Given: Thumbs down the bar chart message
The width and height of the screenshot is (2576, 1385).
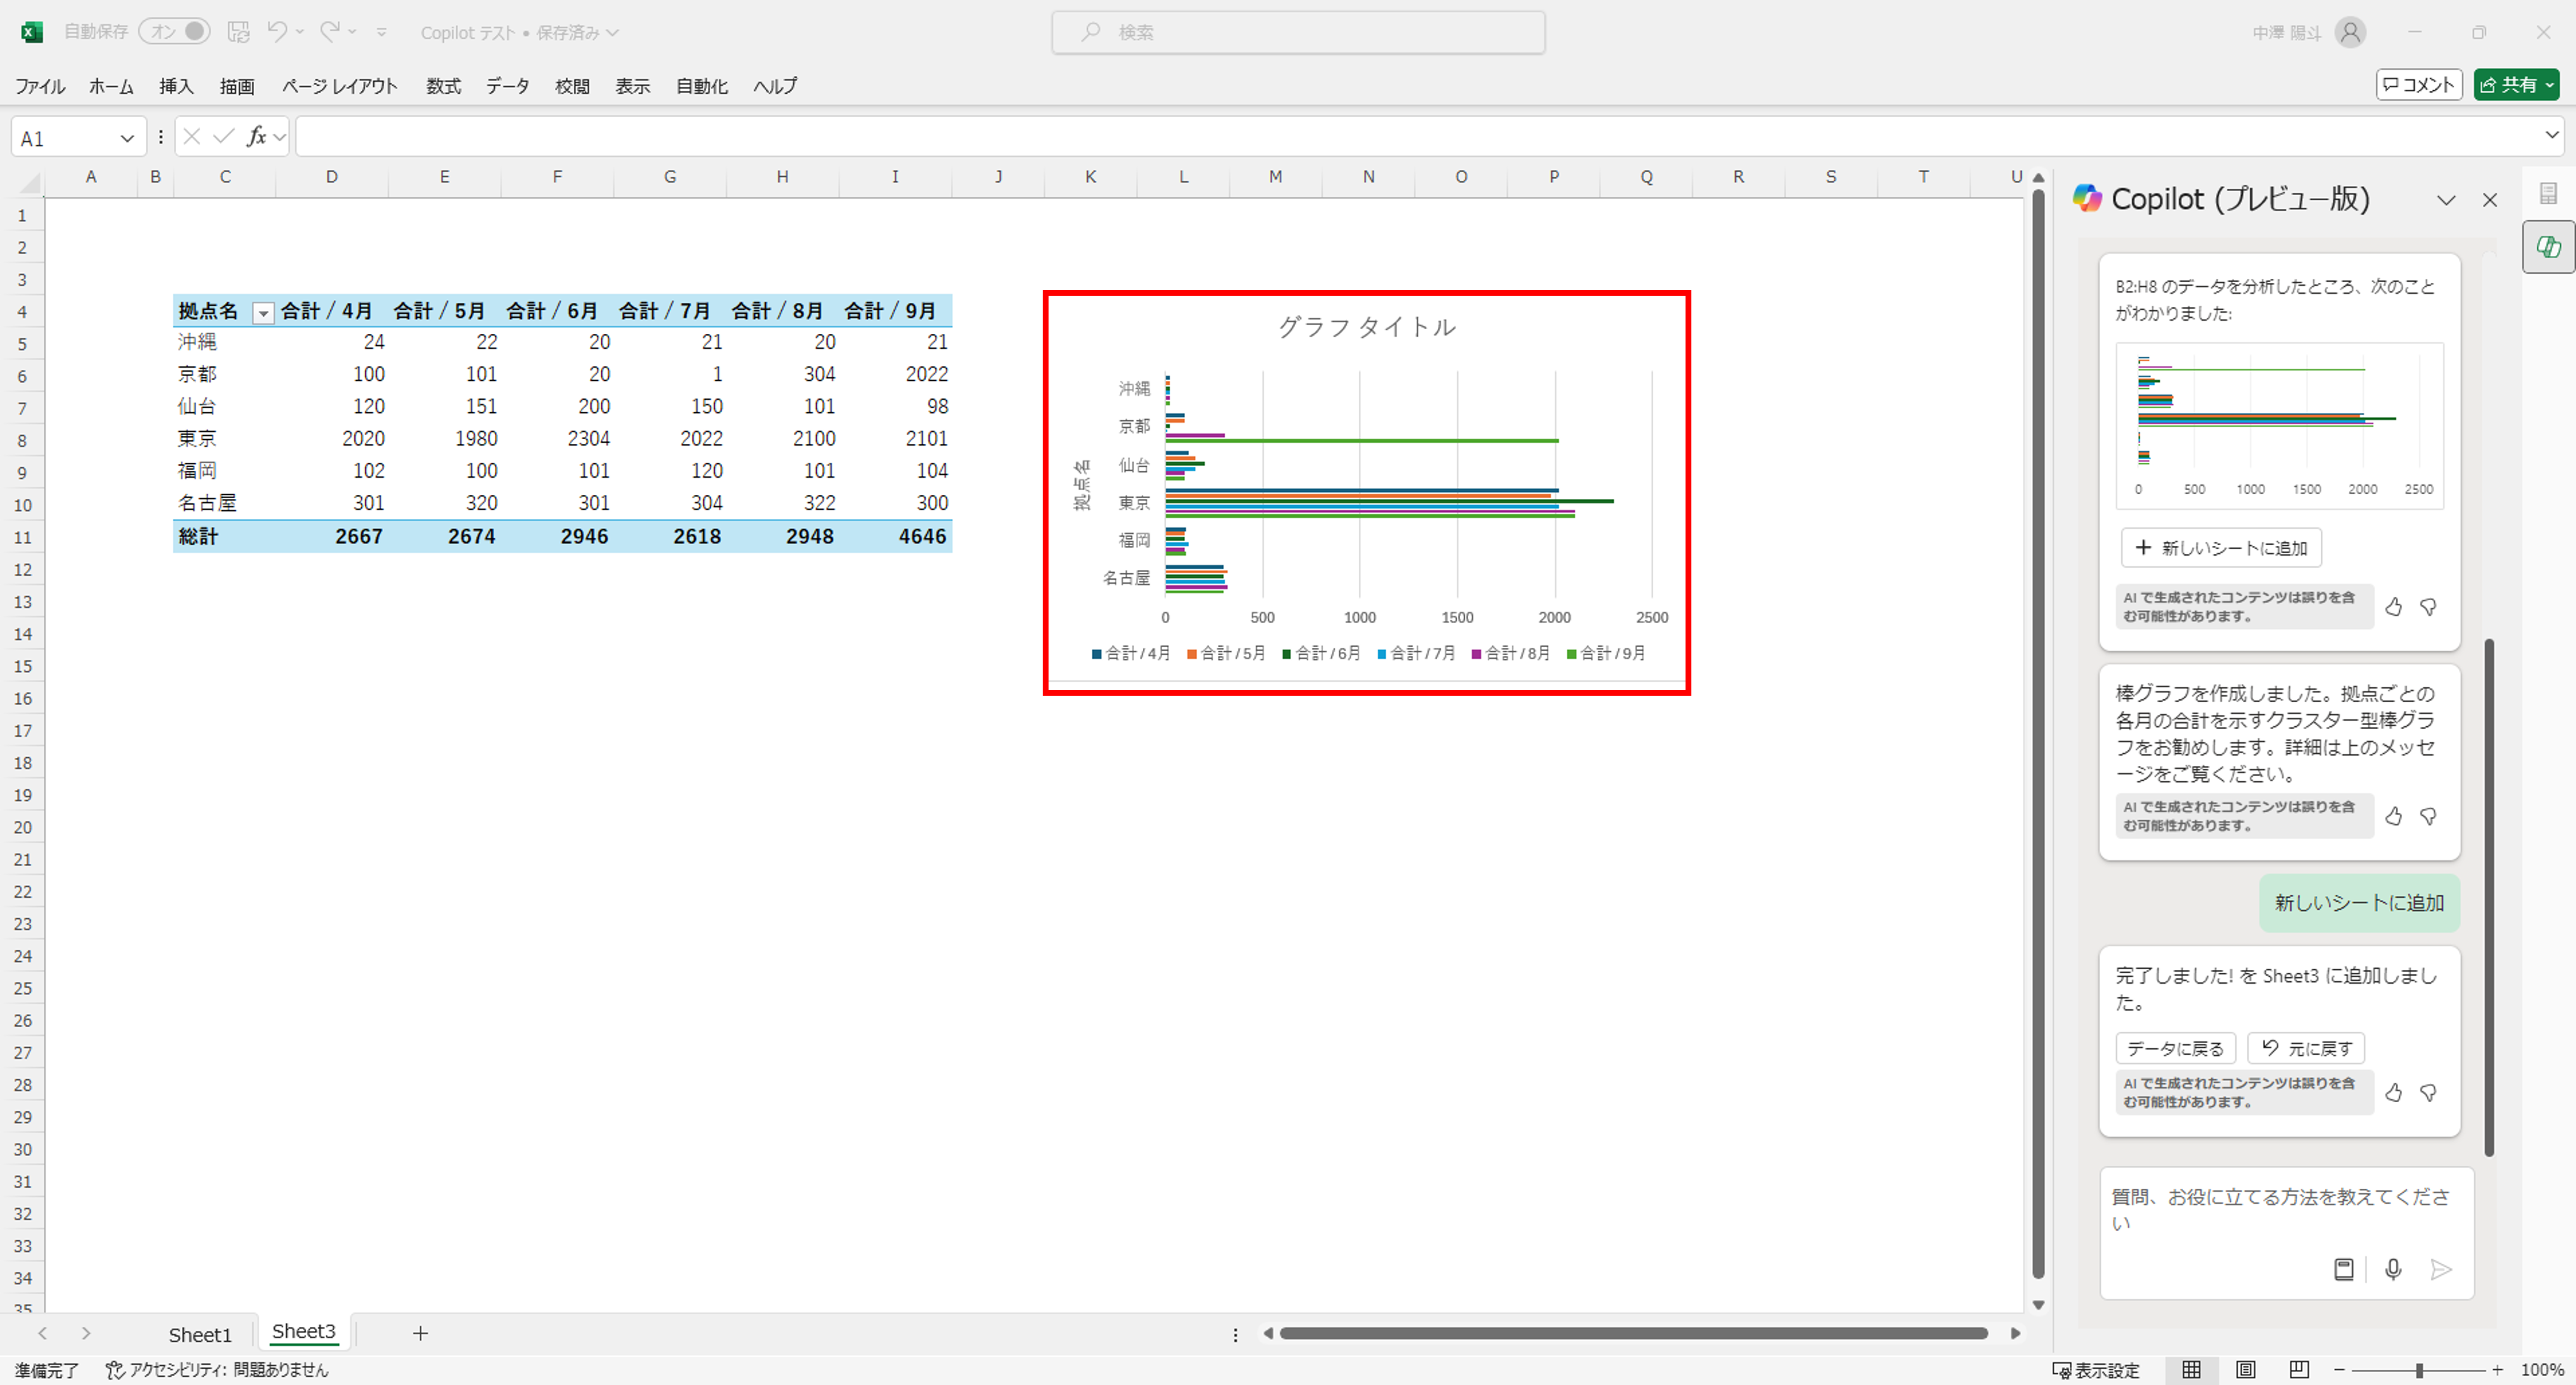Looking at the screenshot, I should click(2428, 816).
